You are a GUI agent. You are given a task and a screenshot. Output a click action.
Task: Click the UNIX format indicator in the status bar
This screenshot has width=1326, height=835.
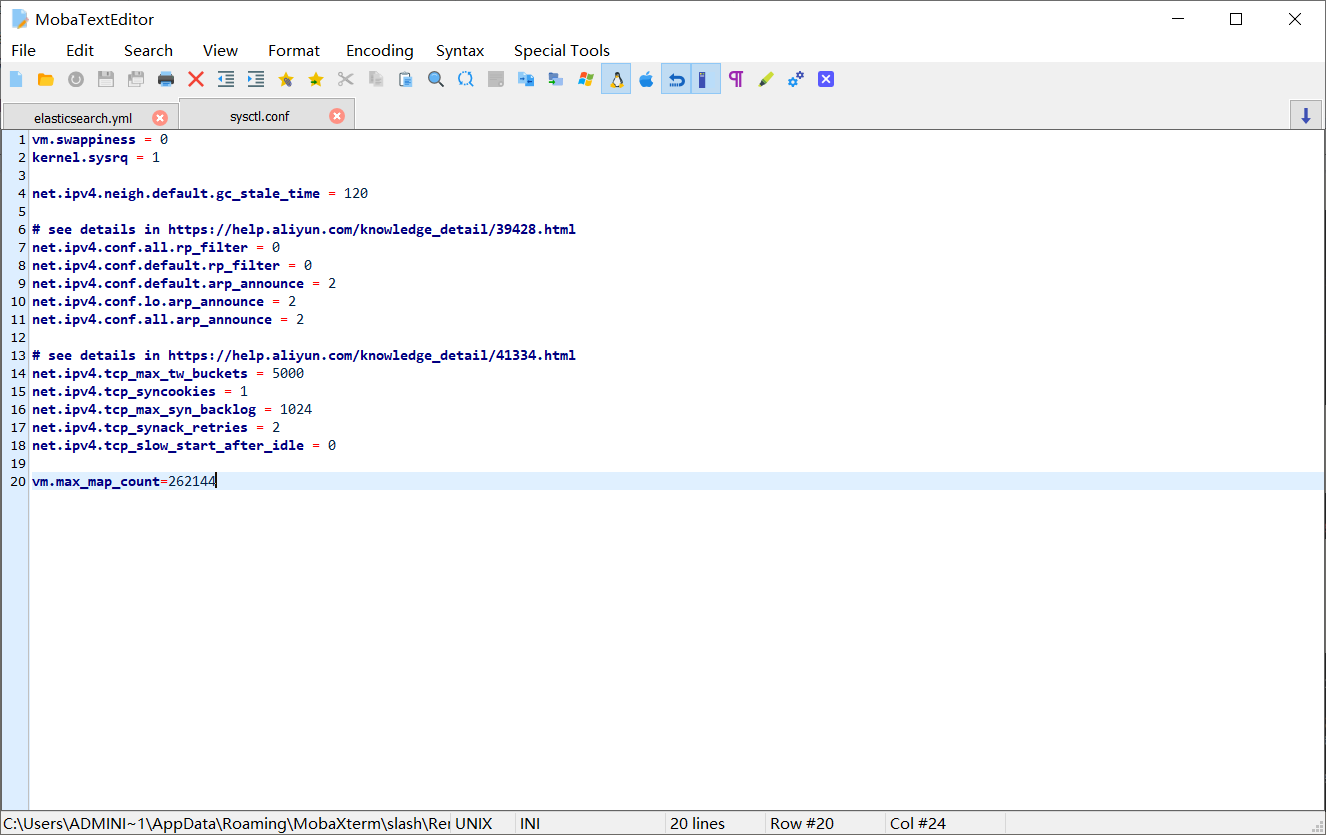click(474, 824)
